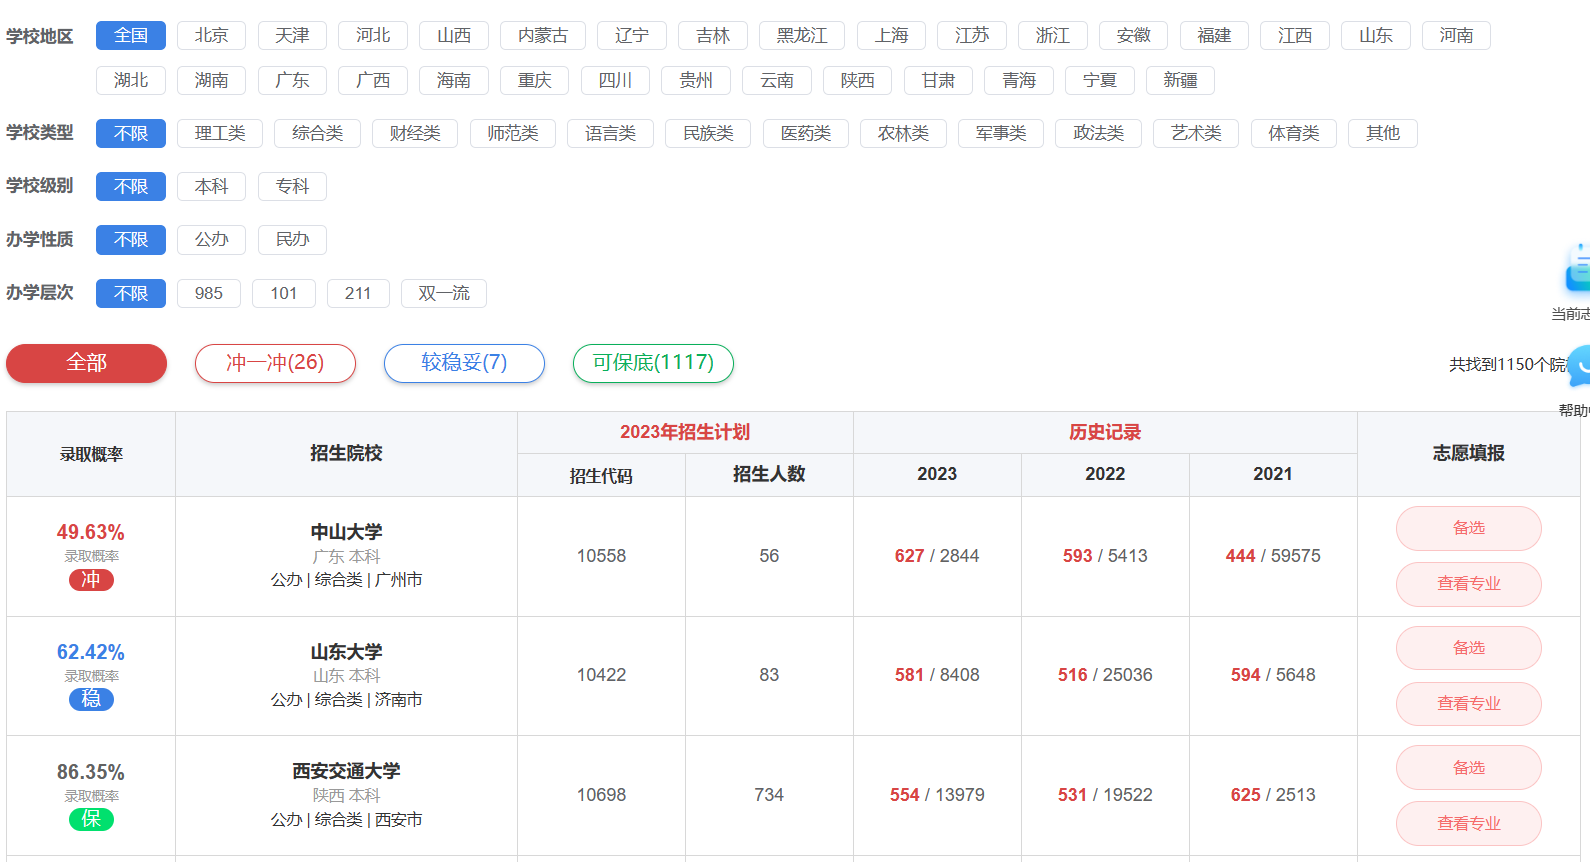
Task: Filter by 101 tier
Action: 284,293
